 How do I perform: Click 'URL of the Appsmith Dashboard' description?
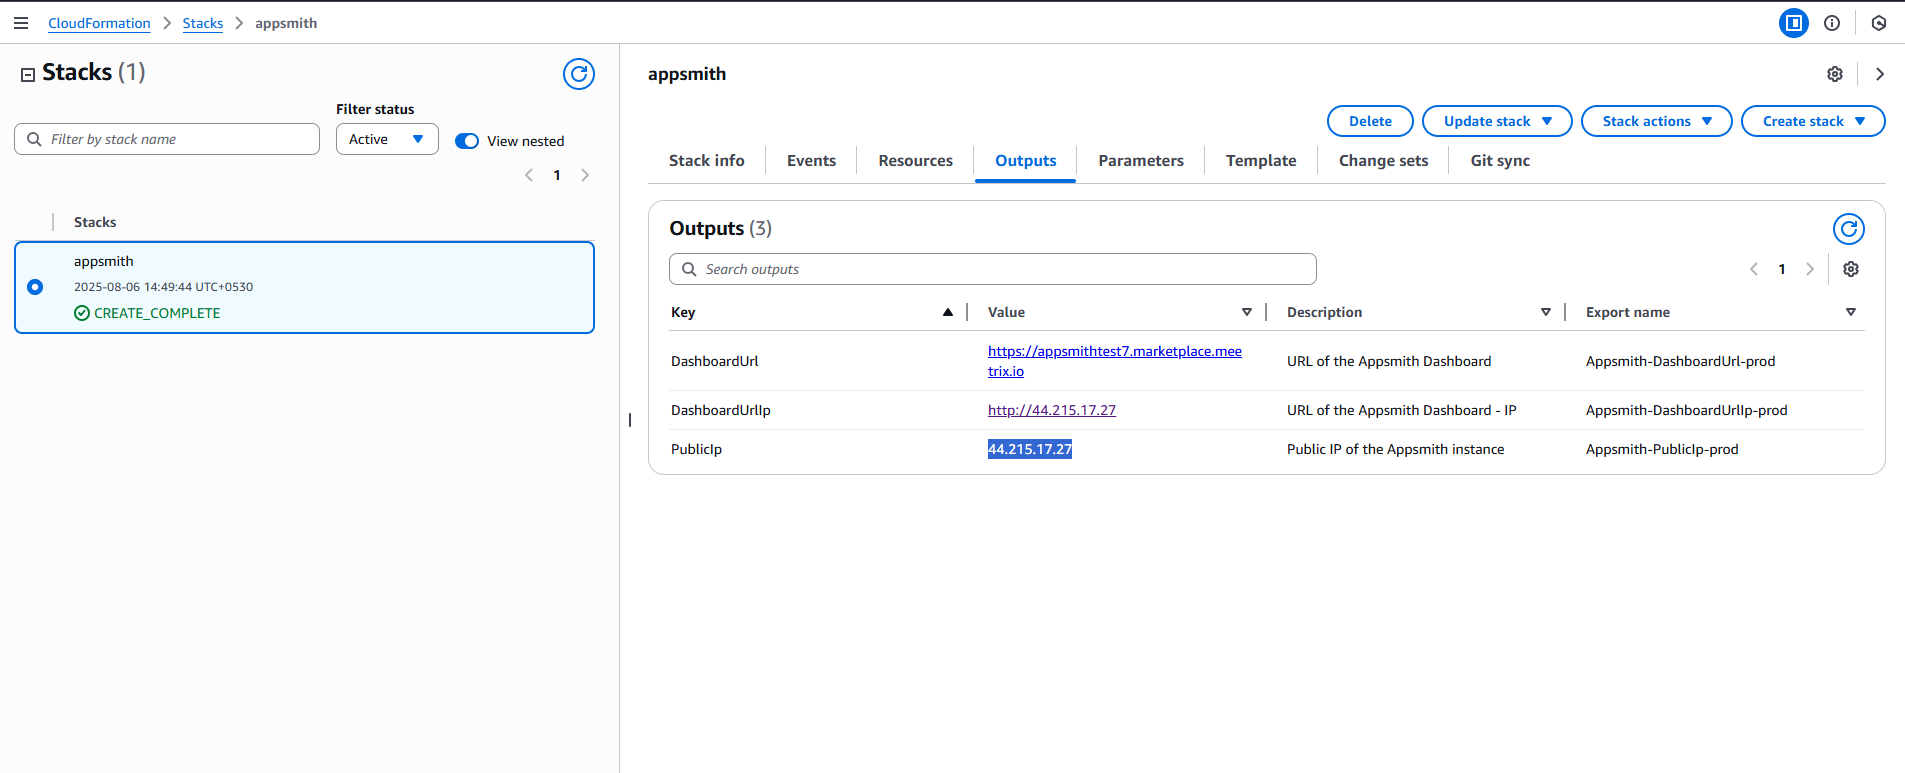[1389, 361]
